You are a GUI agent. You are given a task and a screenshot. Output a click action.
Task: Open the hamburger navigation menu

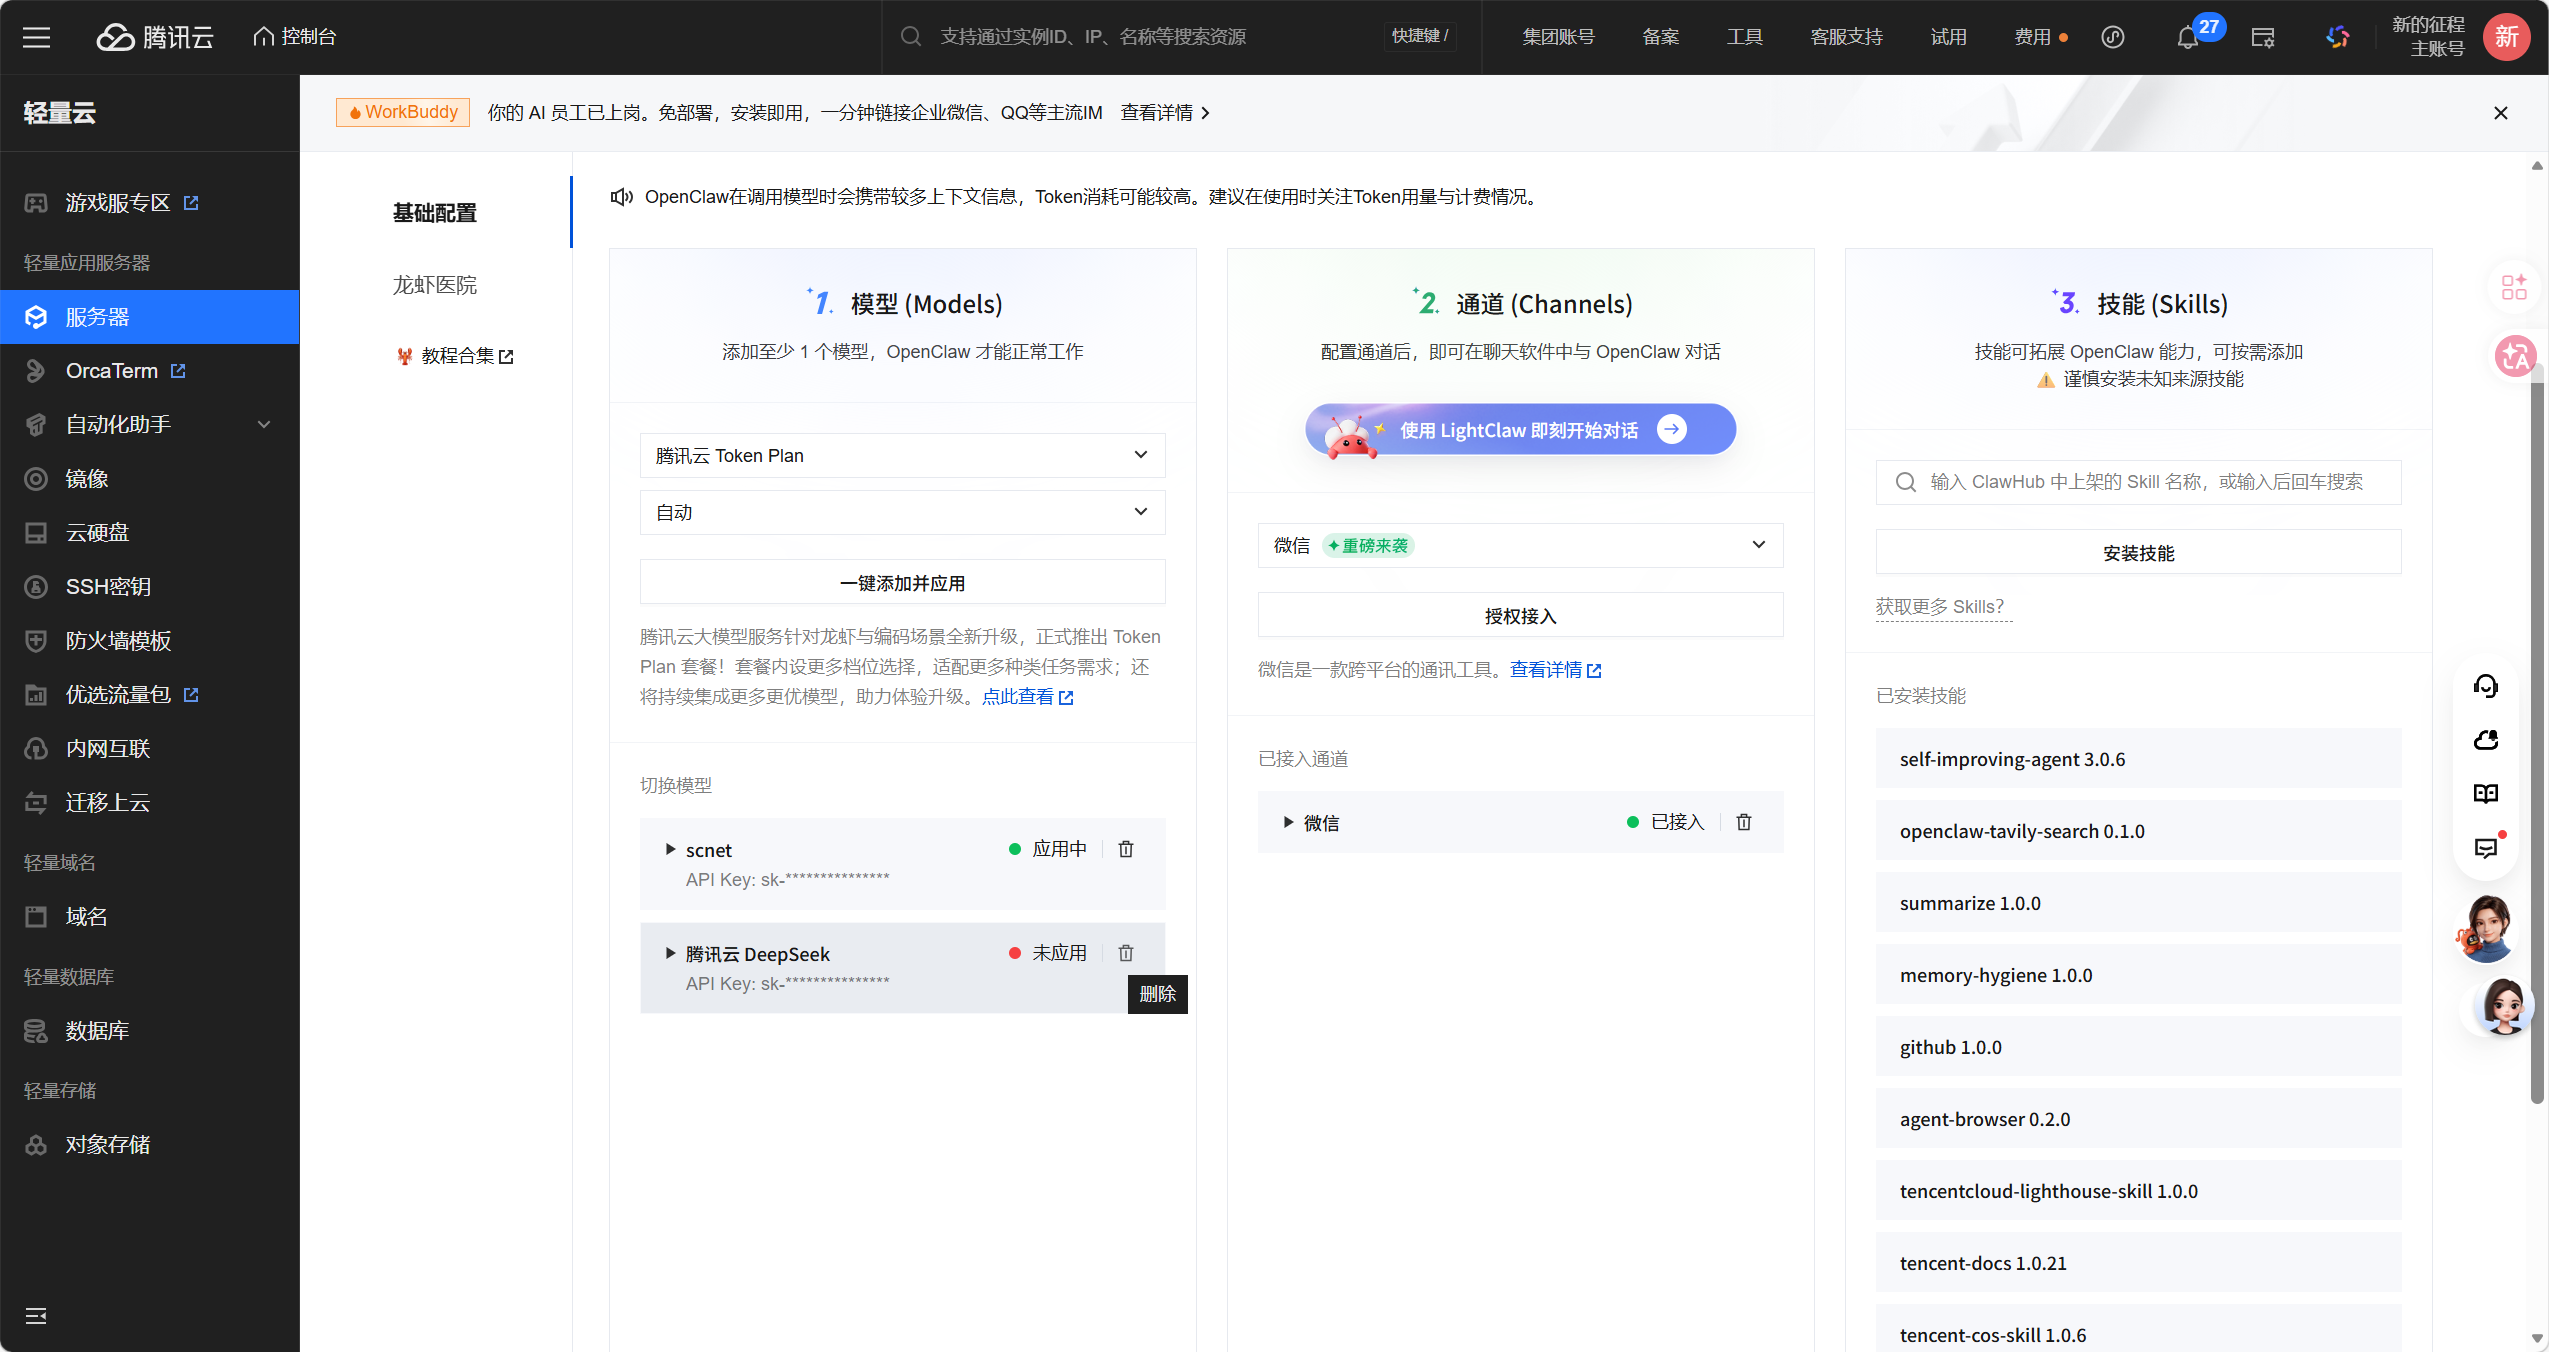point(37,37)
